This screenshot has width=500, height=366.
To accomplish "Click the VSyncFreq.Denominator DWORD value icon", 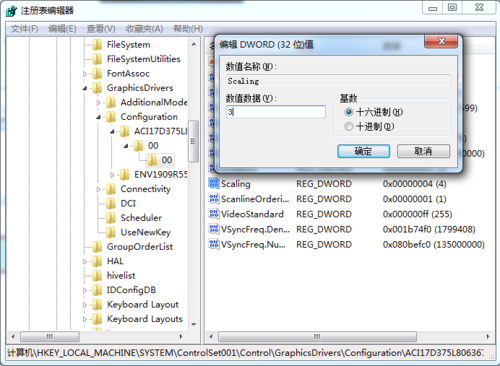I will tap(214, 229).
